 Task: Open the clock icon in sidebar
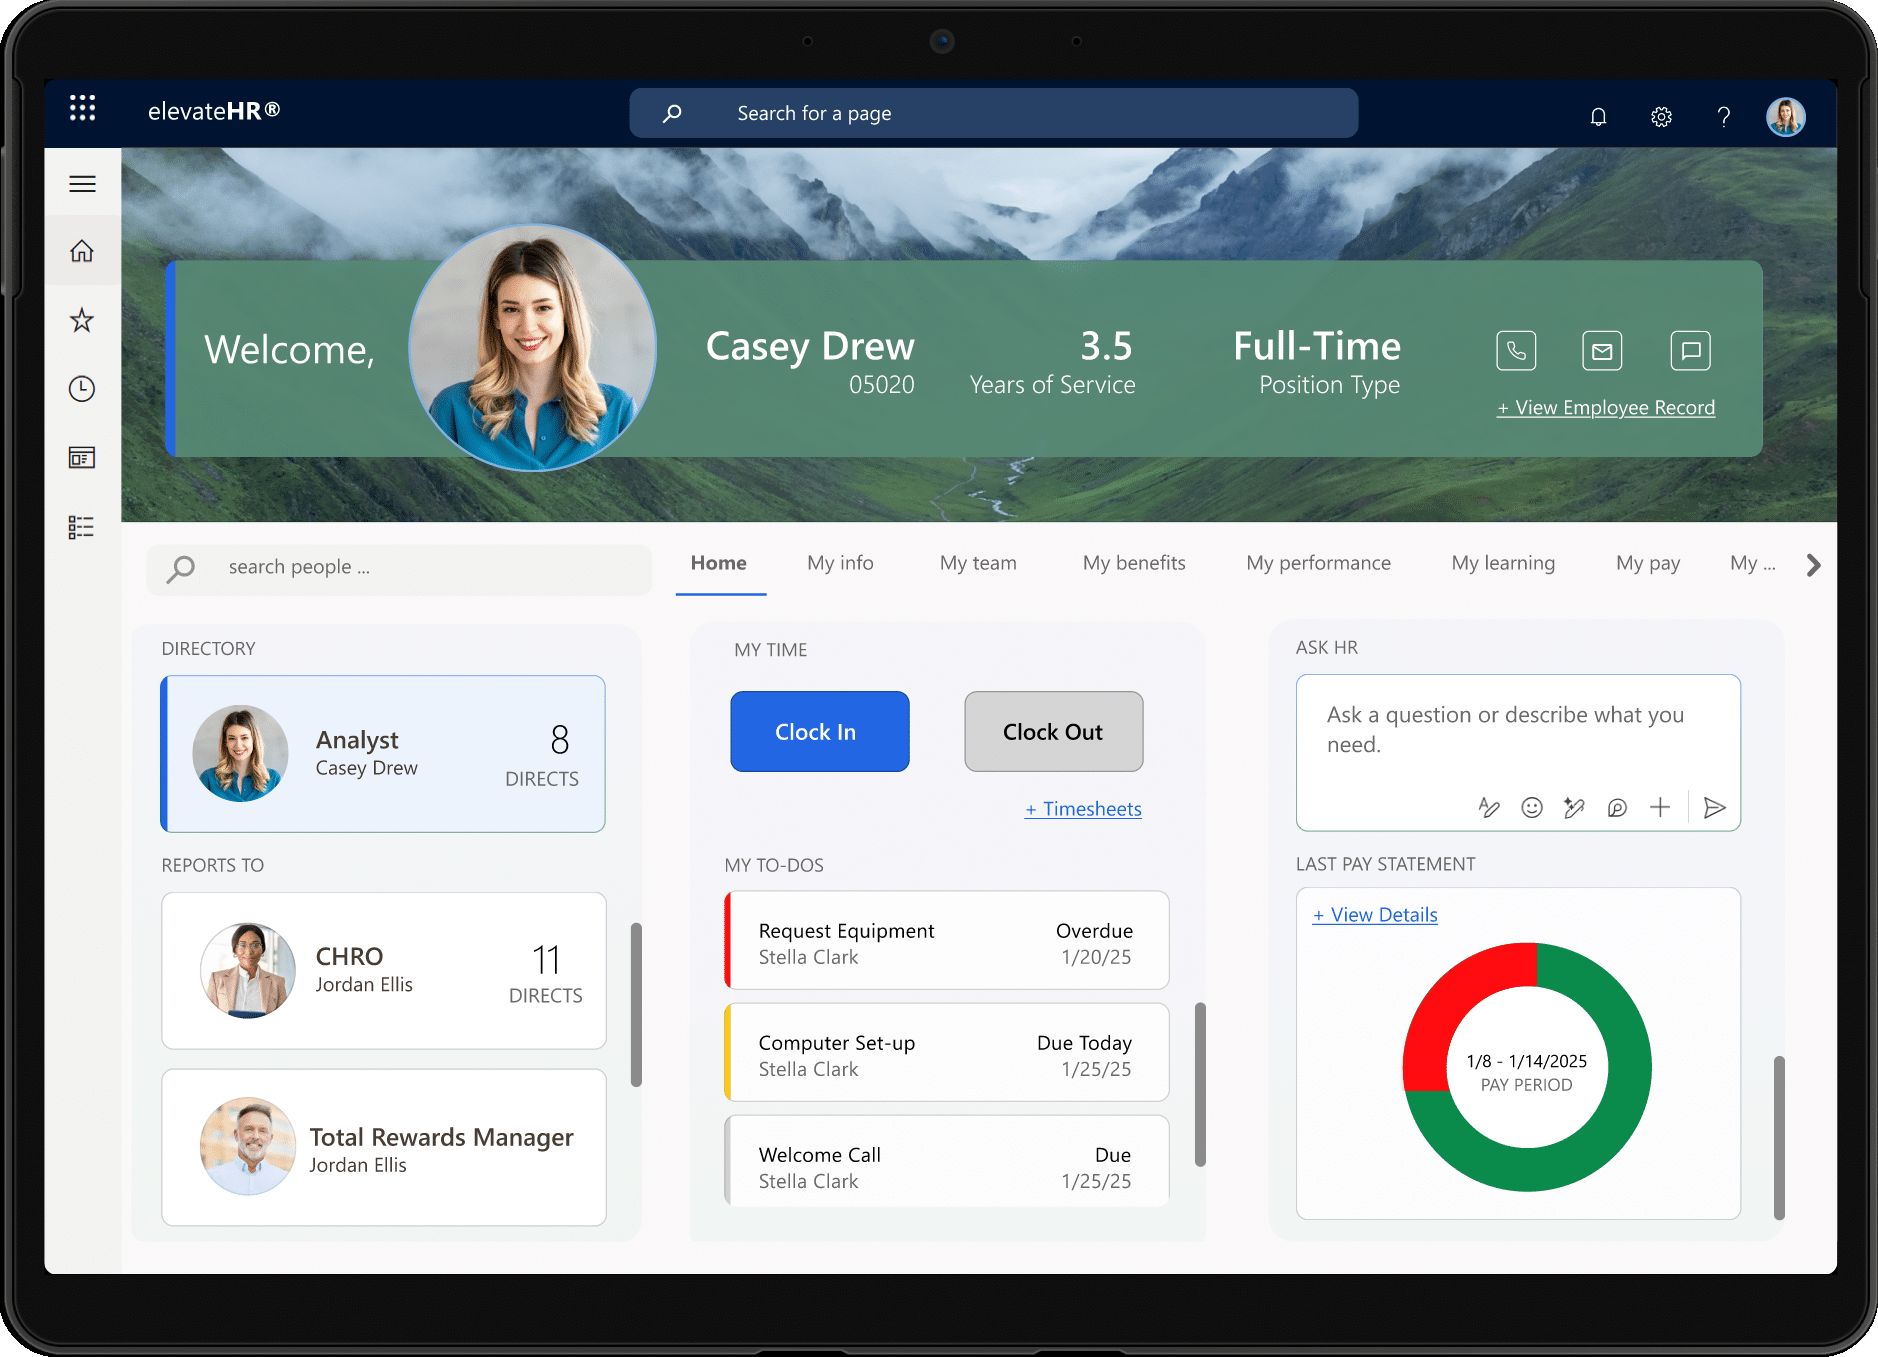click(x=82, y=389)
